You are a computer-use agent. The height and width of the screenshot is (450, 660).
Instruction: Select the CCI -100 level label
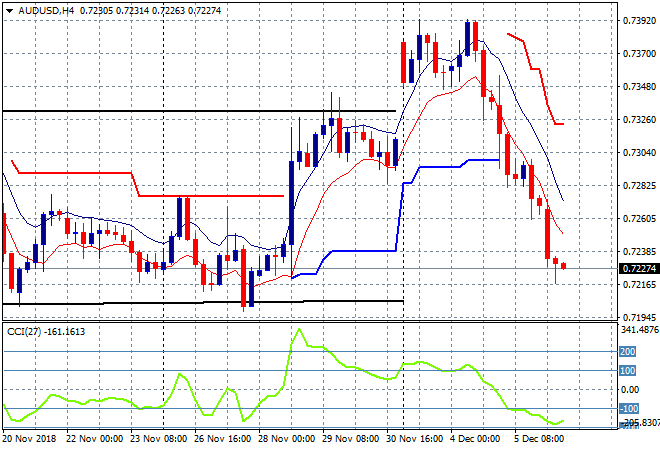point(629,409)
